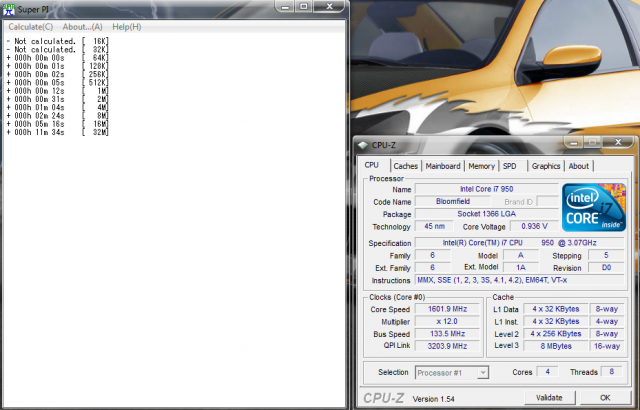This screenshot has width=640, height=410.
Task: Click the Super PI title bar icon
Action: (x=9, y=9)
